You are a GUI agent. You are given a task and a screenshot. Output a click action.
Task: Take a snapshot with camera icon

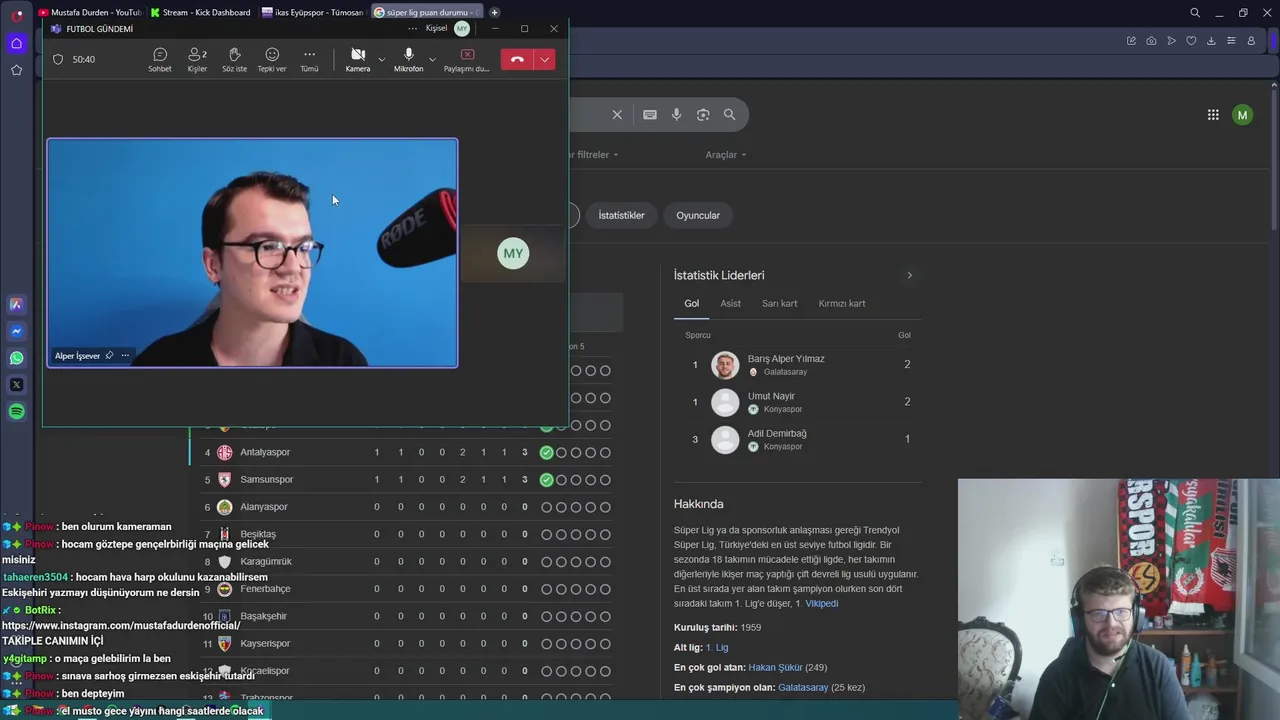(1151, 41)
